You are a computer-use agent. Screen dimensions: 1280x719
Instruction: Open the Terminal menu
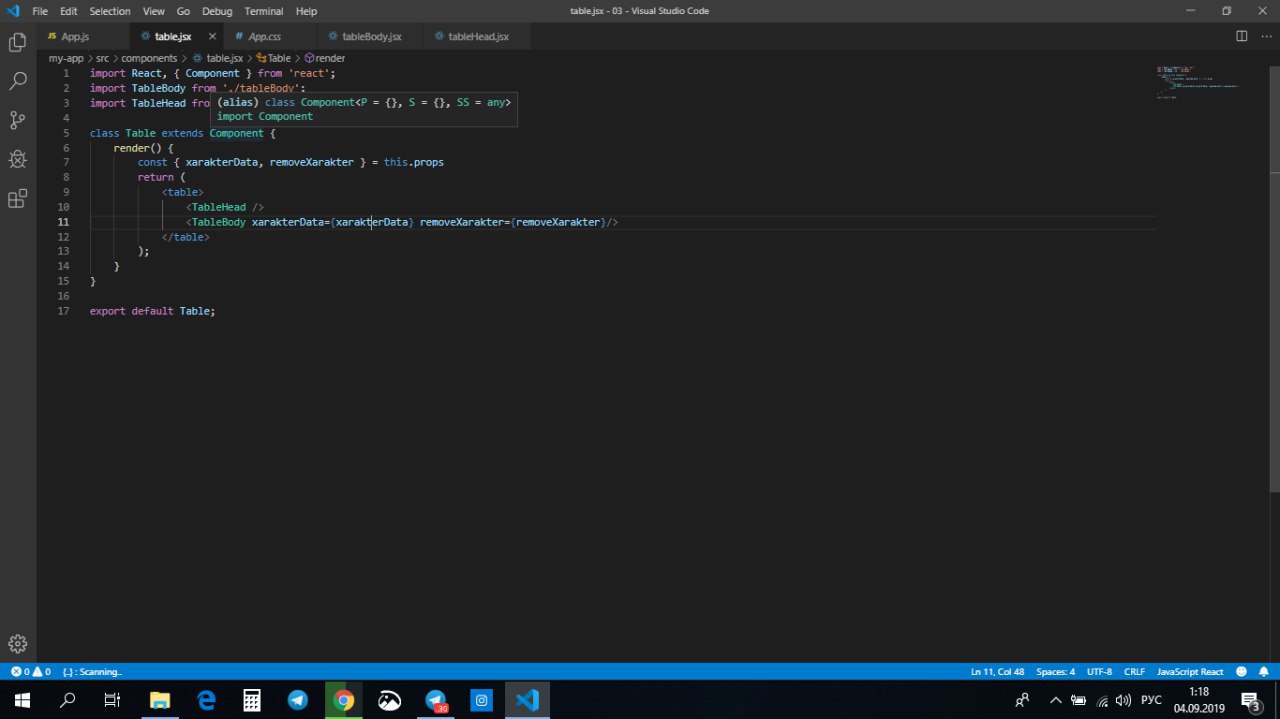(263, 11)
